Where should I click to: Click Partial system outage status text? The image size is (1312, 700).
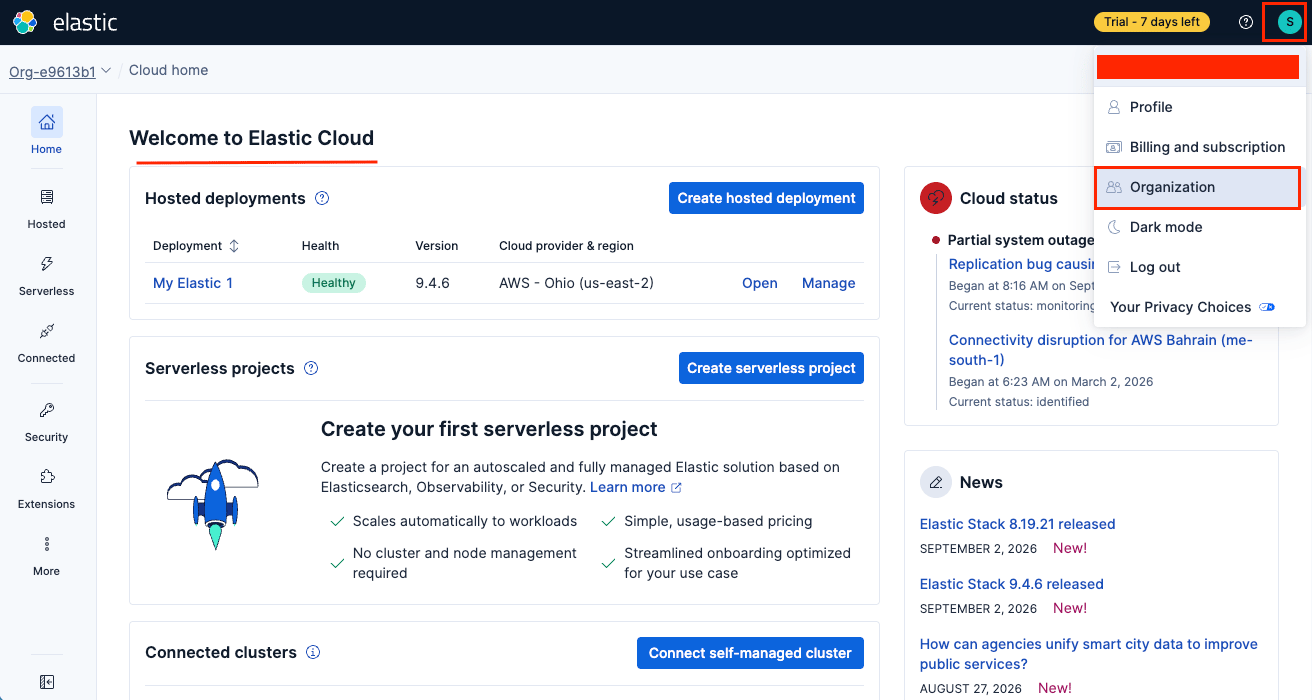pyautogui.click(x=1021, y=240)
